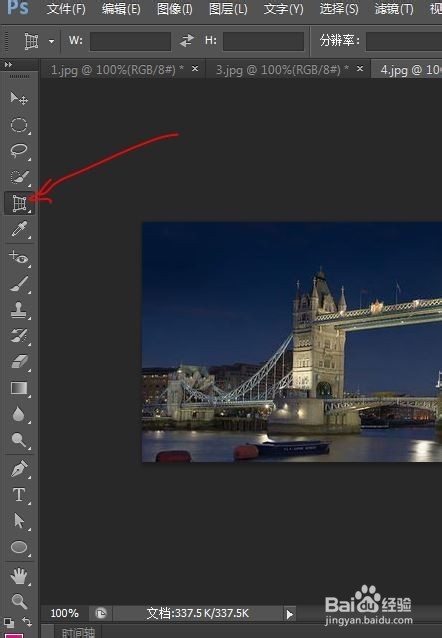Select the Zoom tool
Viewport: 442px width, 638px height.
[x=19, y=601]
